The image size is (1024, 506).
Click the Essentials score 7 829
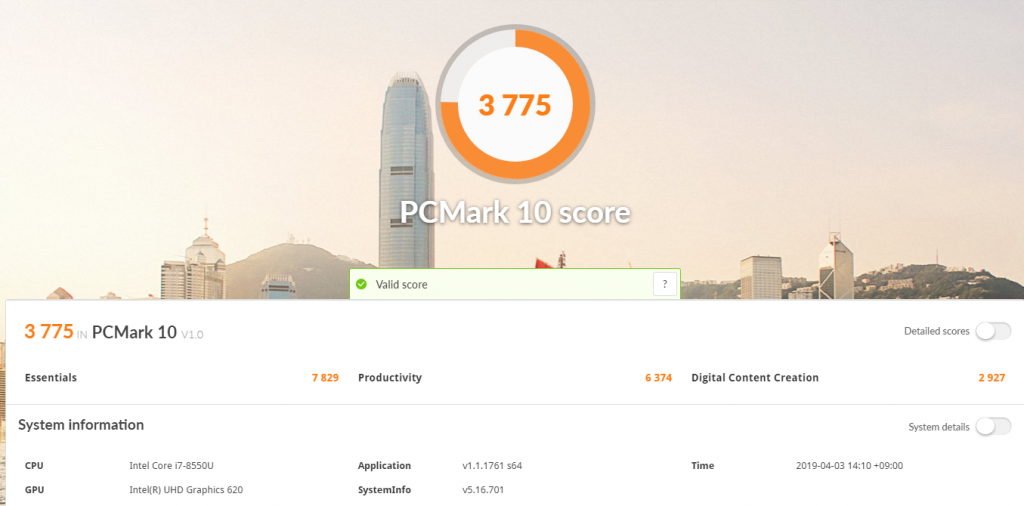[325, 377]
